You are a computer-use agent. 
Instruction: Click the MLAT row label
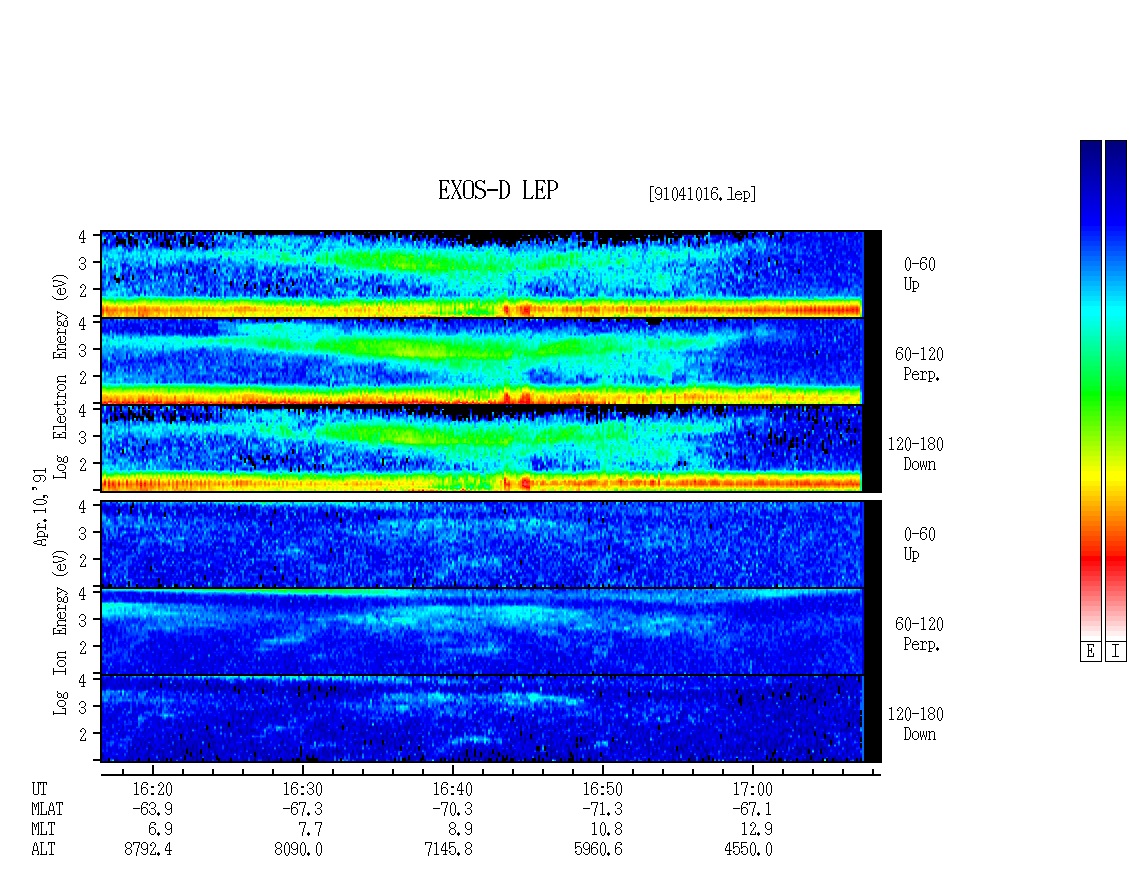[48, 809]
